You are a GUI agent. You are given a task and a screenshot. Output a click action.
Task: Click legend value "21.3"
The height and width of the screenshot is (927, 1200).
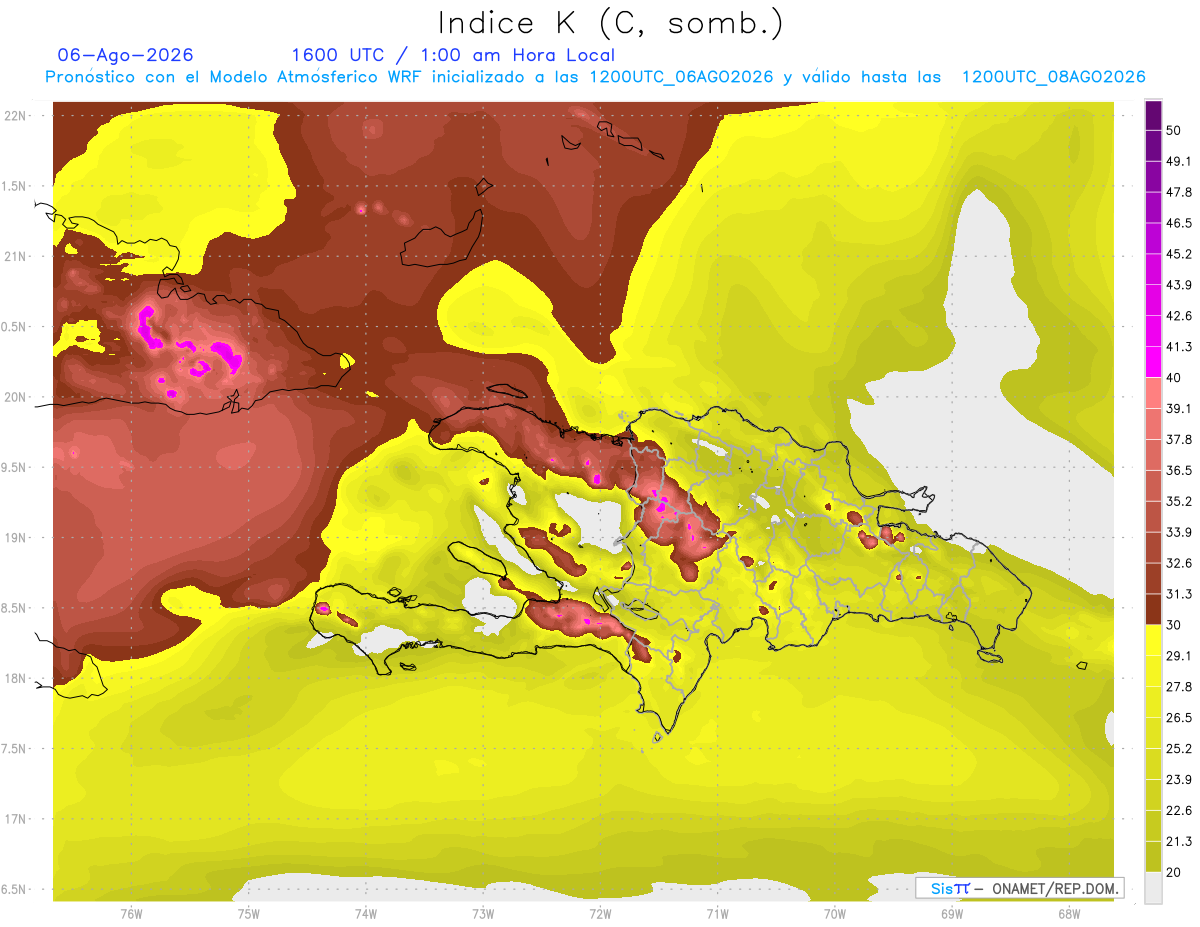[1179, 841]
